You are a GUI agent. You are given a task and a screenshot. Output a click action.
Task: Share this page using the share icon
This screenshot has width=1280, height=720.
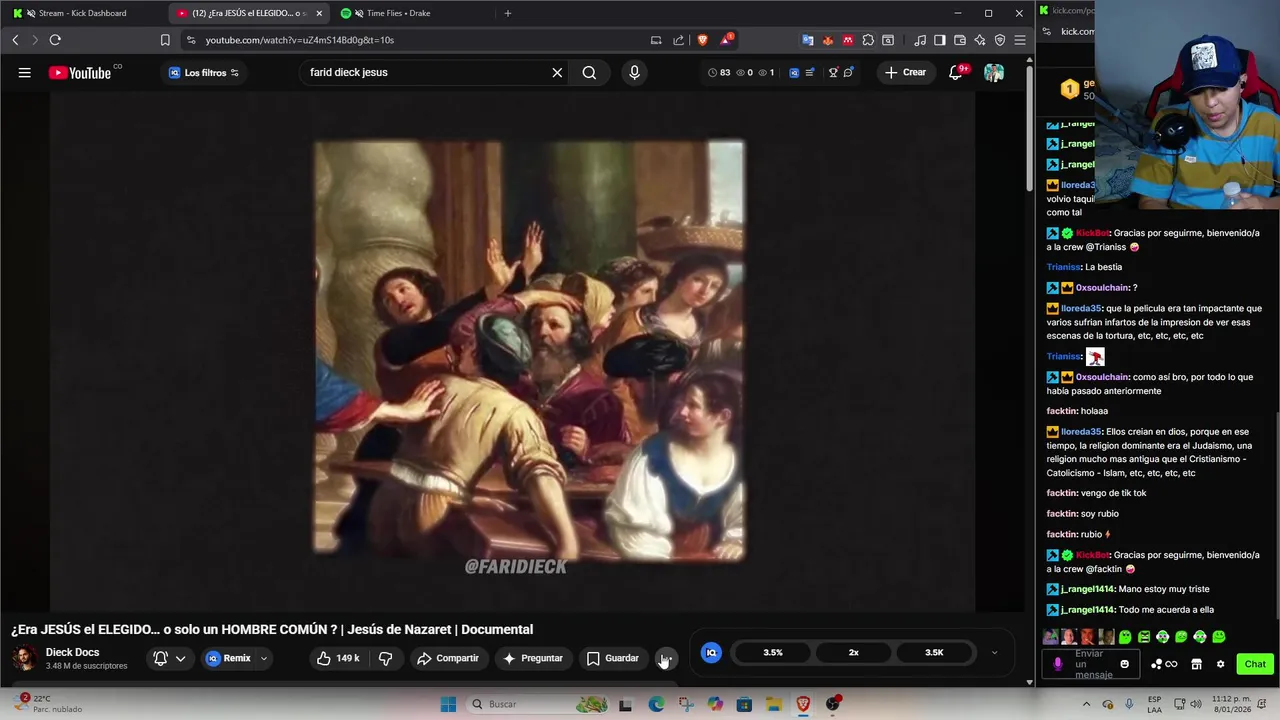click(678, 40)
